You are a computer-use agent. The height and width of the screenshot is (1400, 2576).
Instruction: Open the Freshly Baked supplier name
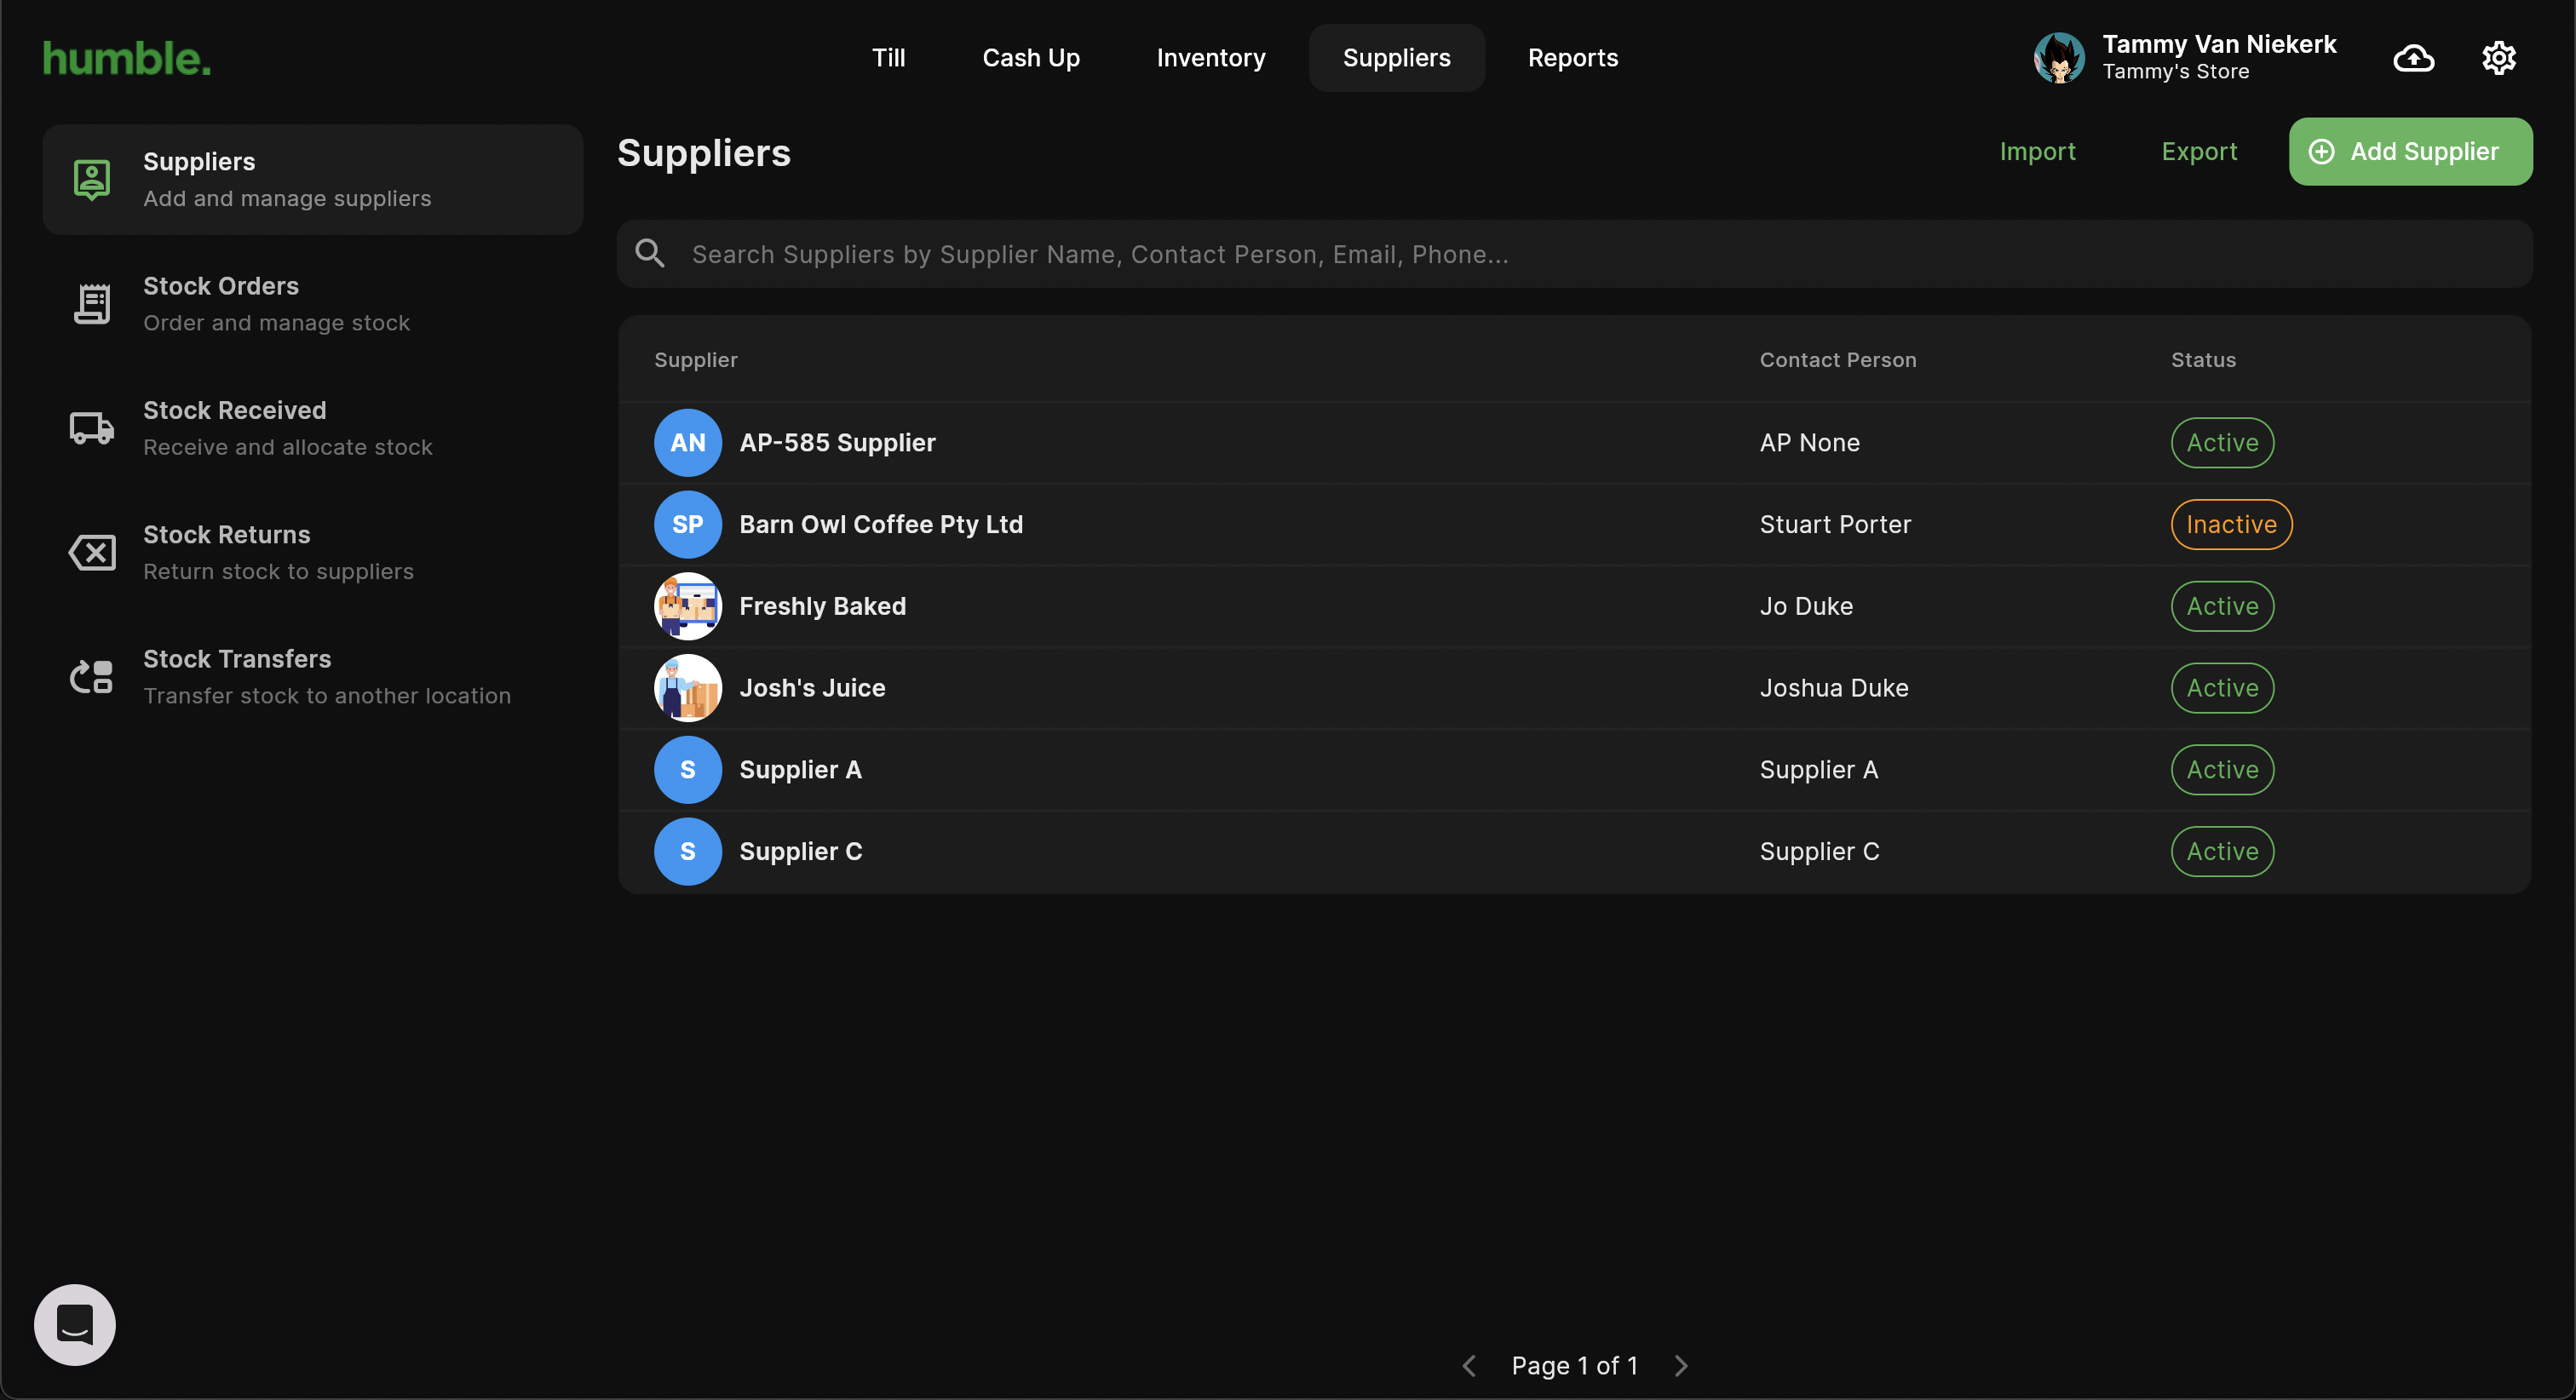[822, 606]
